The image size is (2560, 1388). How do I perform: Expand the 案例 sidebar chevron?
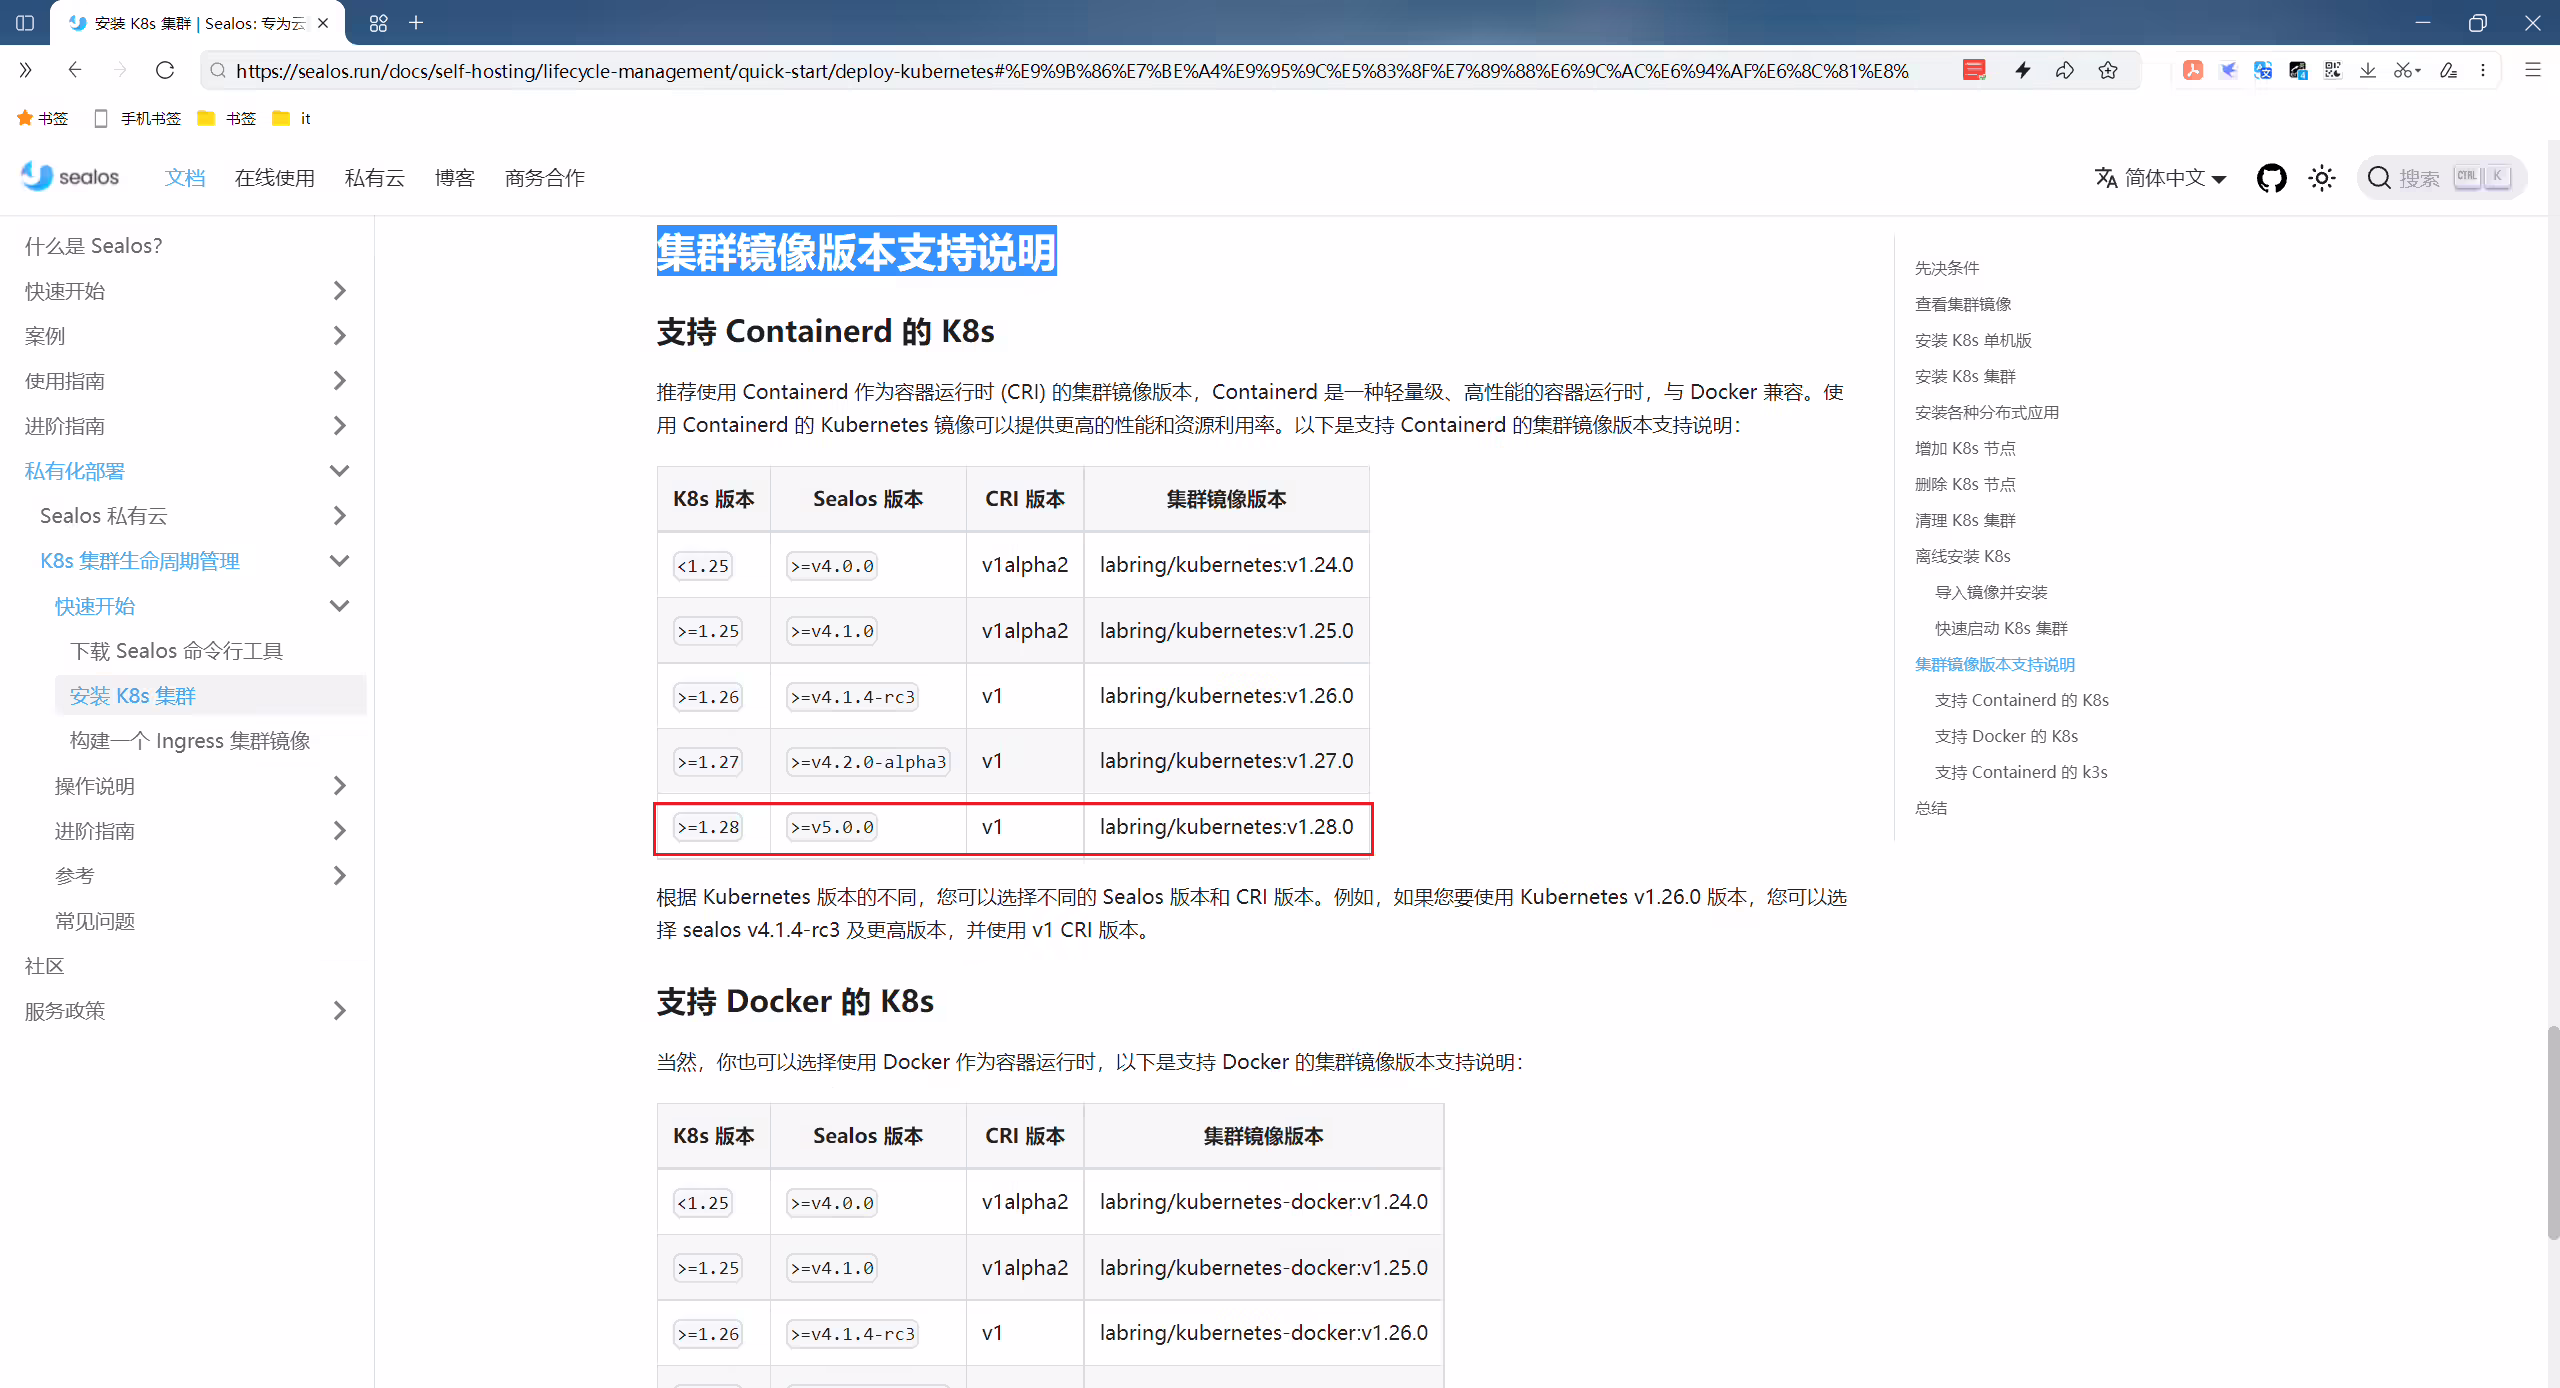tap(339, 336)
